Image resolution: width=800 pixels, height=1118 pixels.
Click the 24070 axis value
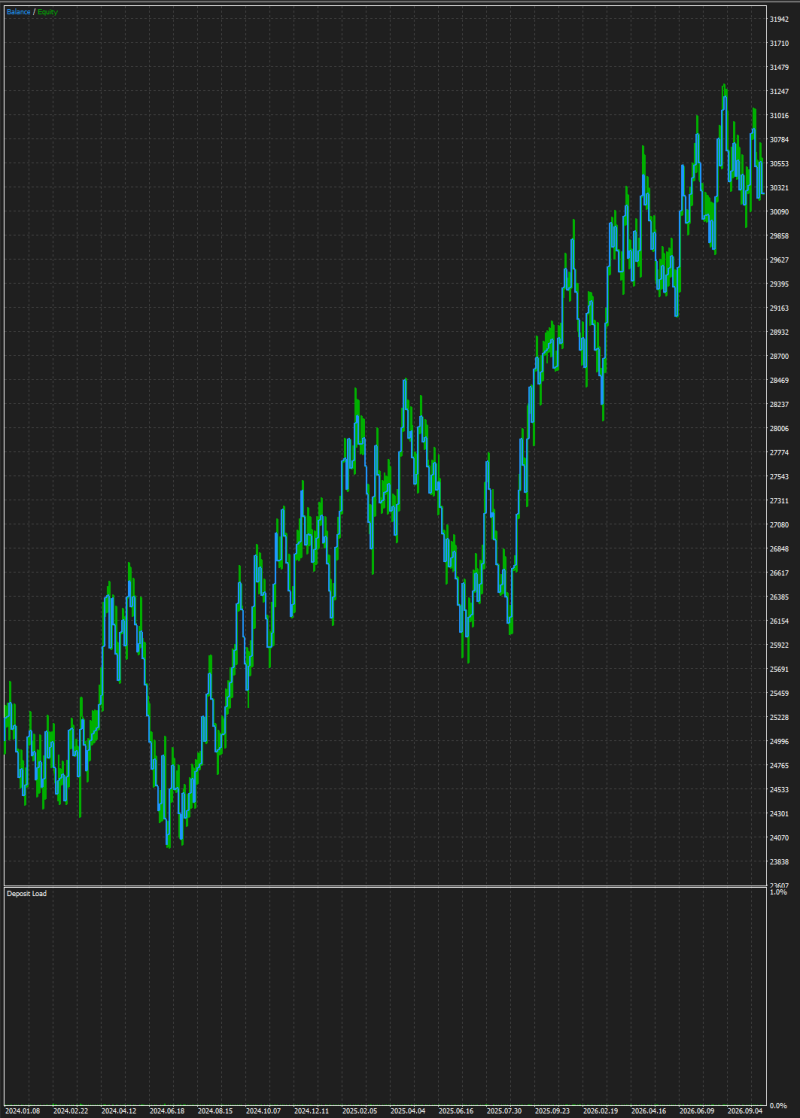tap(779, 838)
